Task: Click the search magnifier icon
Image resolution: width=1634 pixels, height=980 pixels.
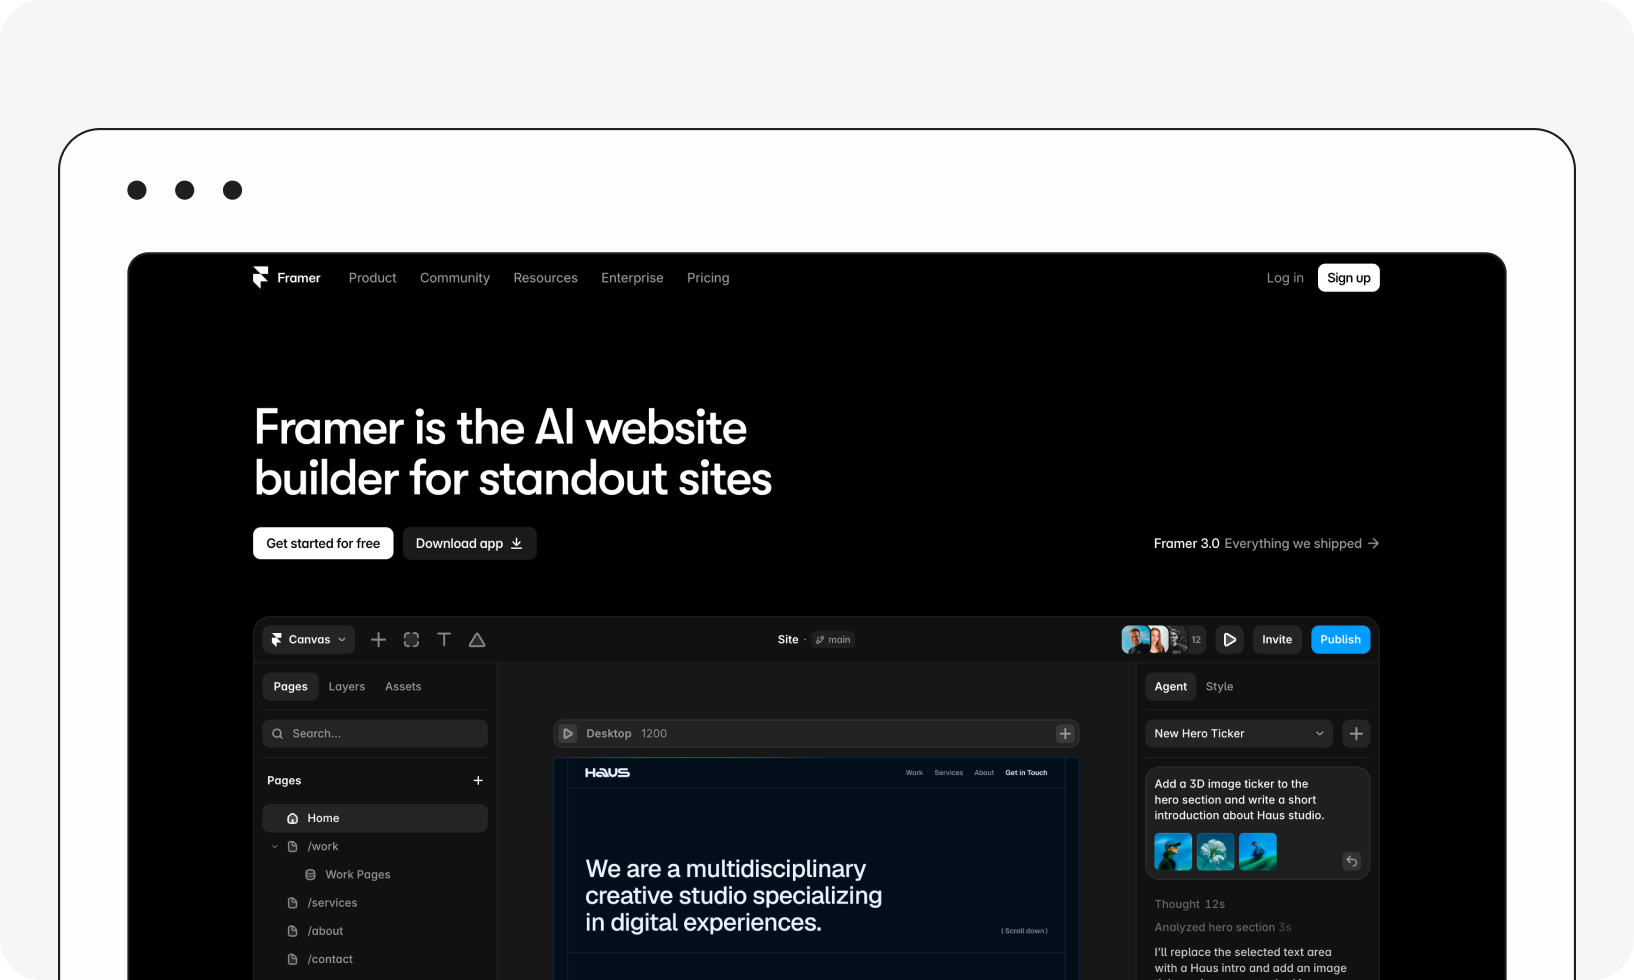Action: 278,734
